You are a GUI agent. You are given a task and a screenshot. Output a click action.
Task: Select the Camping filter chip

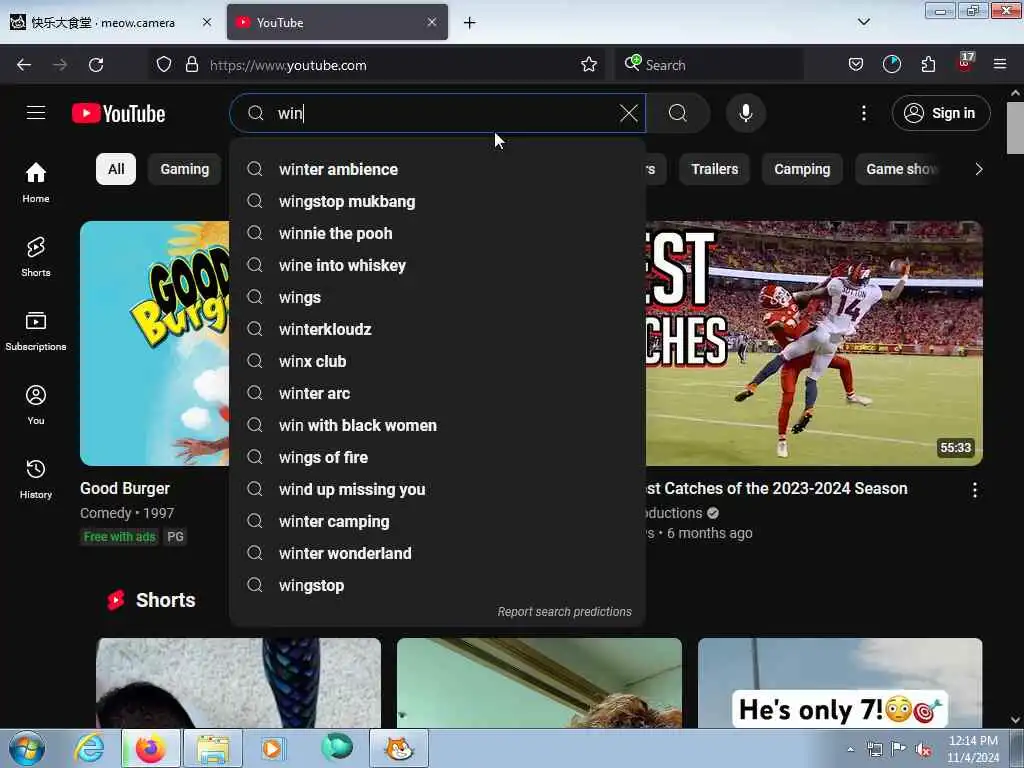(x=802, y=169)
